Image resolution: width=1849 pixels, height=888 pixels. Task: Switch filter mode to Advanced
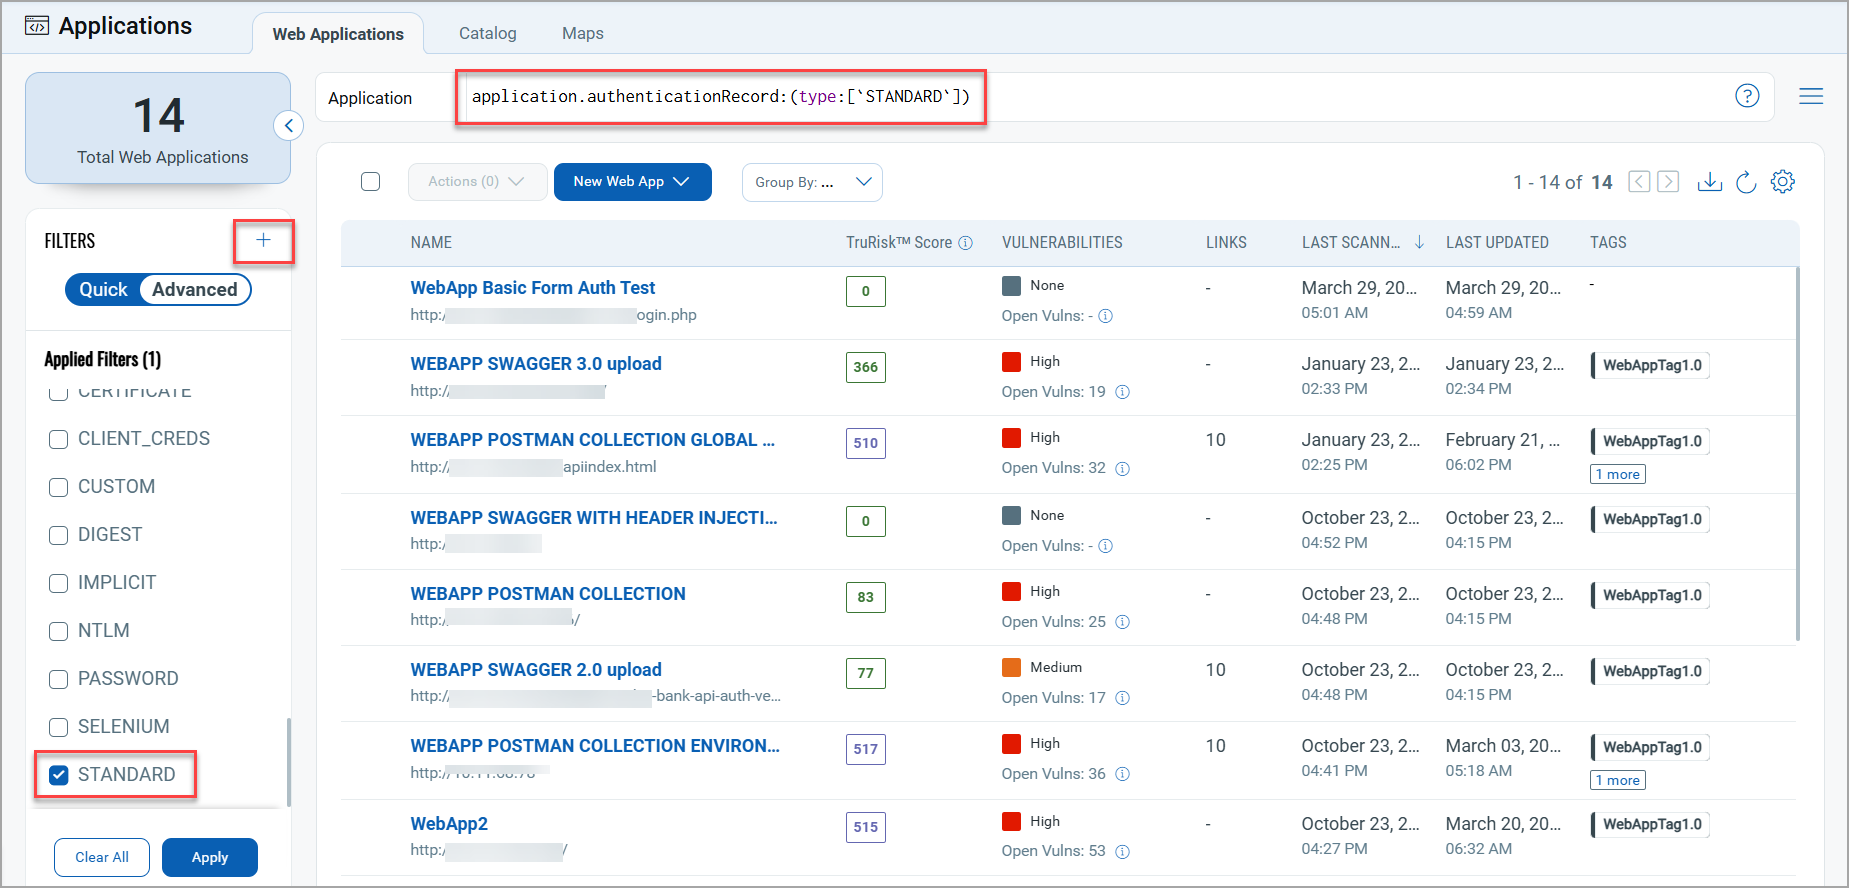pyautogui.click(x=194, y=290)
